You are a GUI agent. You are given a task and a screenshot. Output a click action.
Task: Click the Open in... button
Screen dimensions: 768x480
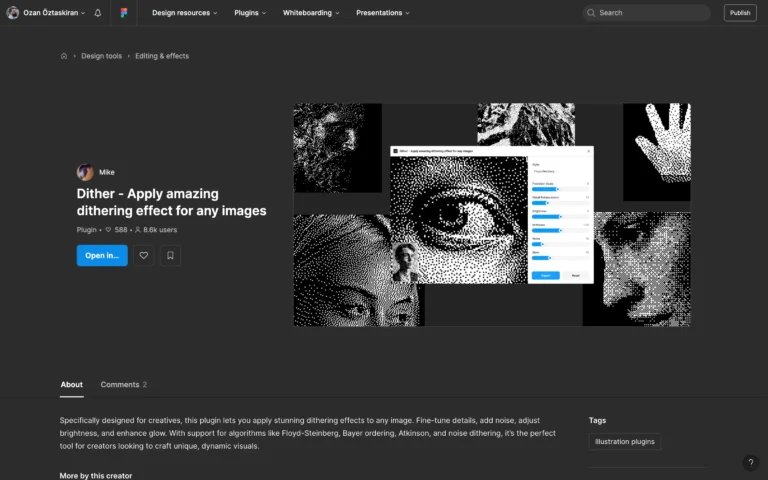[102, 255]
